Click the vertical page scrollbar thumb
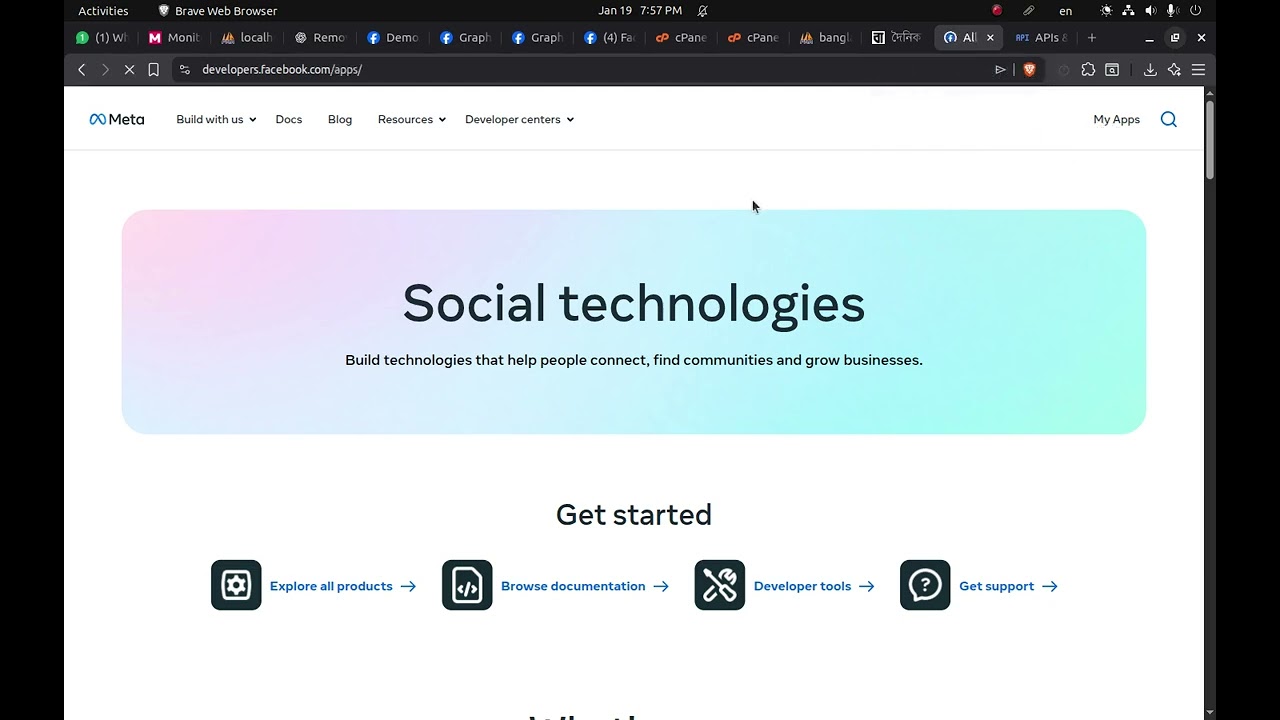This screenshot has width=1280, height=720. (1210, 140)
